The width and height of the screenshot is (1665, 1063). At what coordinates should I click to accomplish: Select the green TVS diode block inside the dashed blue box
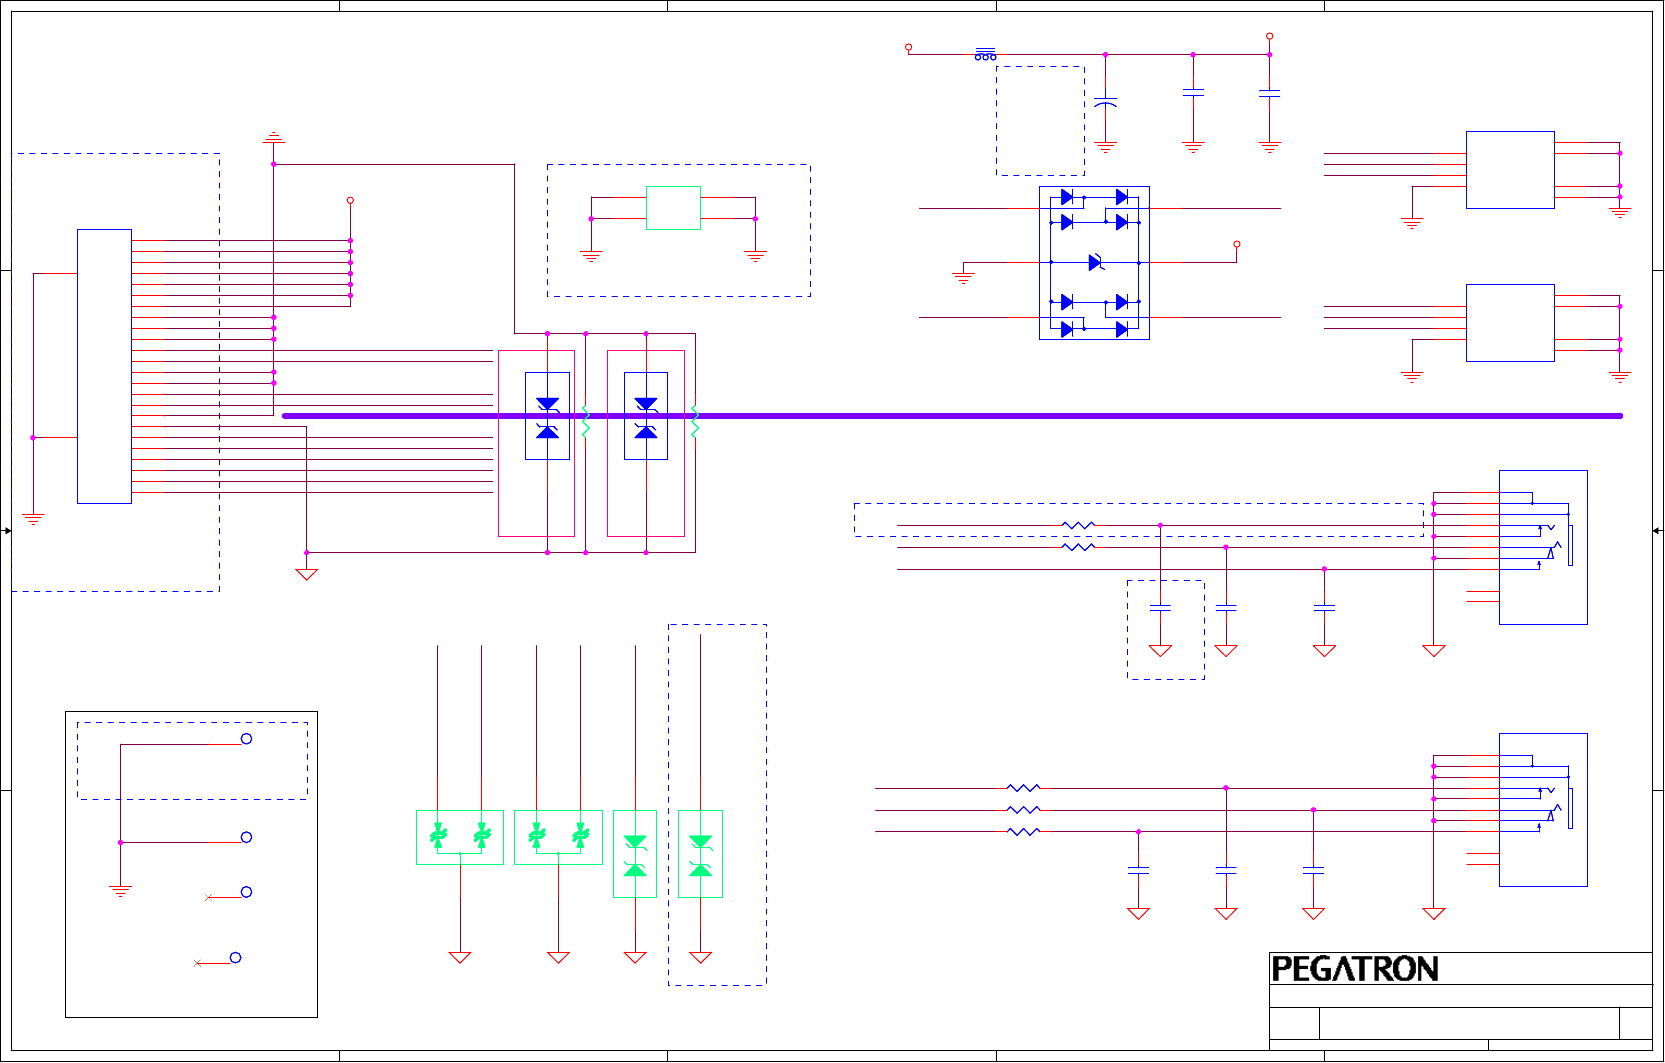pos(700,854)
